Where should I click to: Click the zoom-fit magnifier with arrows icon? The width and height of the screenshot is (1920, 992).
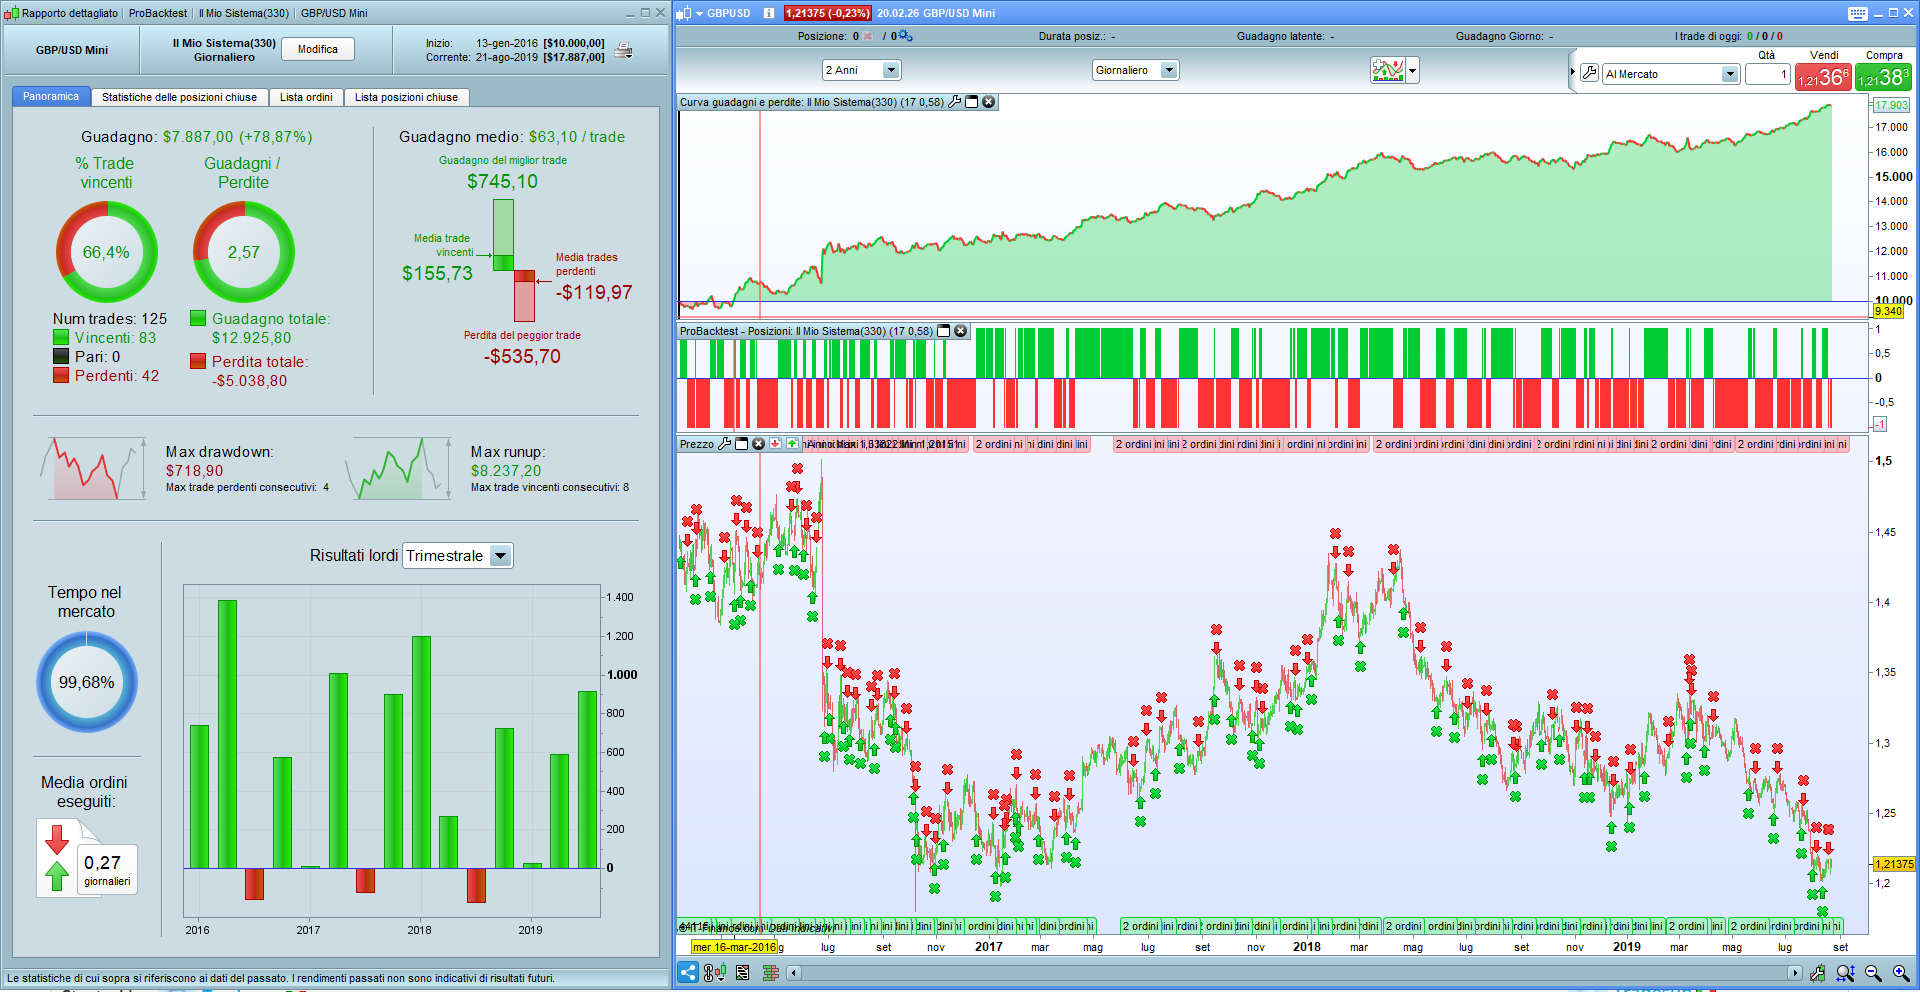click(1845, 972)
